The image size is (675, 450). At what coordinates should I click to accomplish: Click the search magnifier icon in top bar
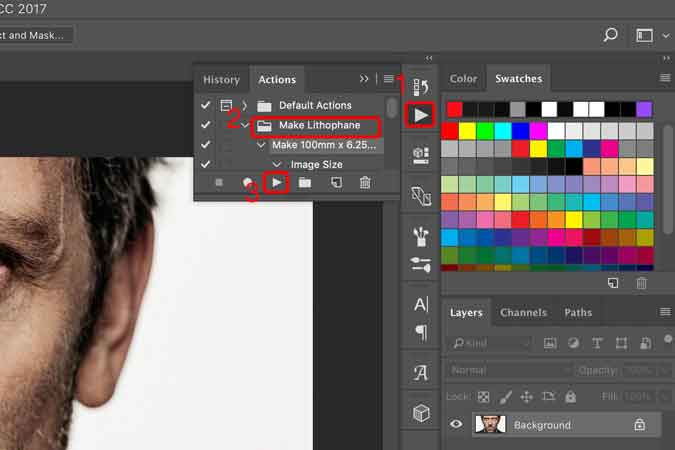click(610, 35)
